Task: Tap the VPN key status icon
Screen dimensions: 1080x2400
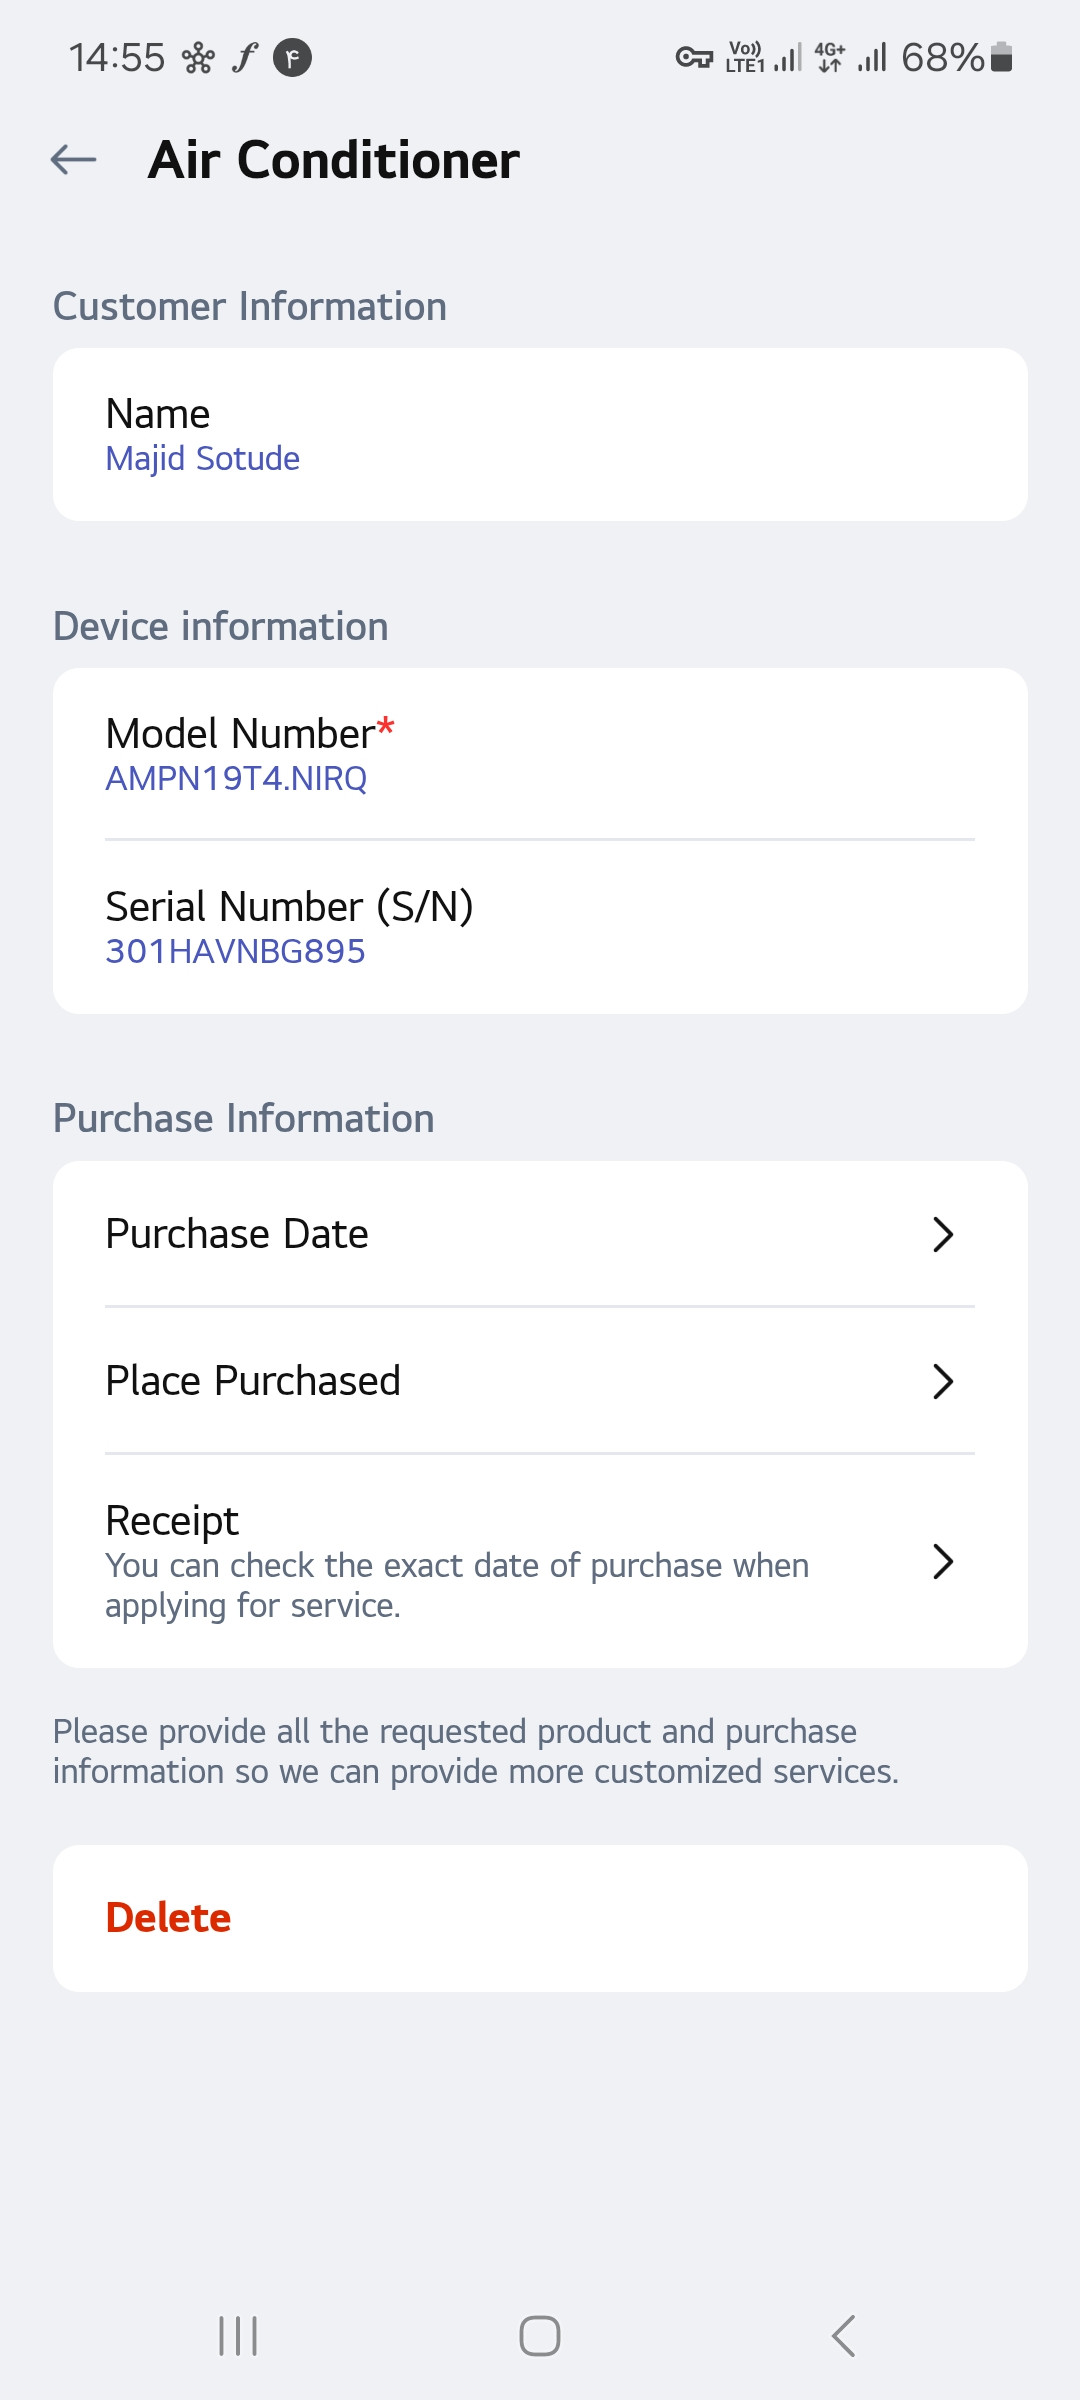Action: click(693, 58)
